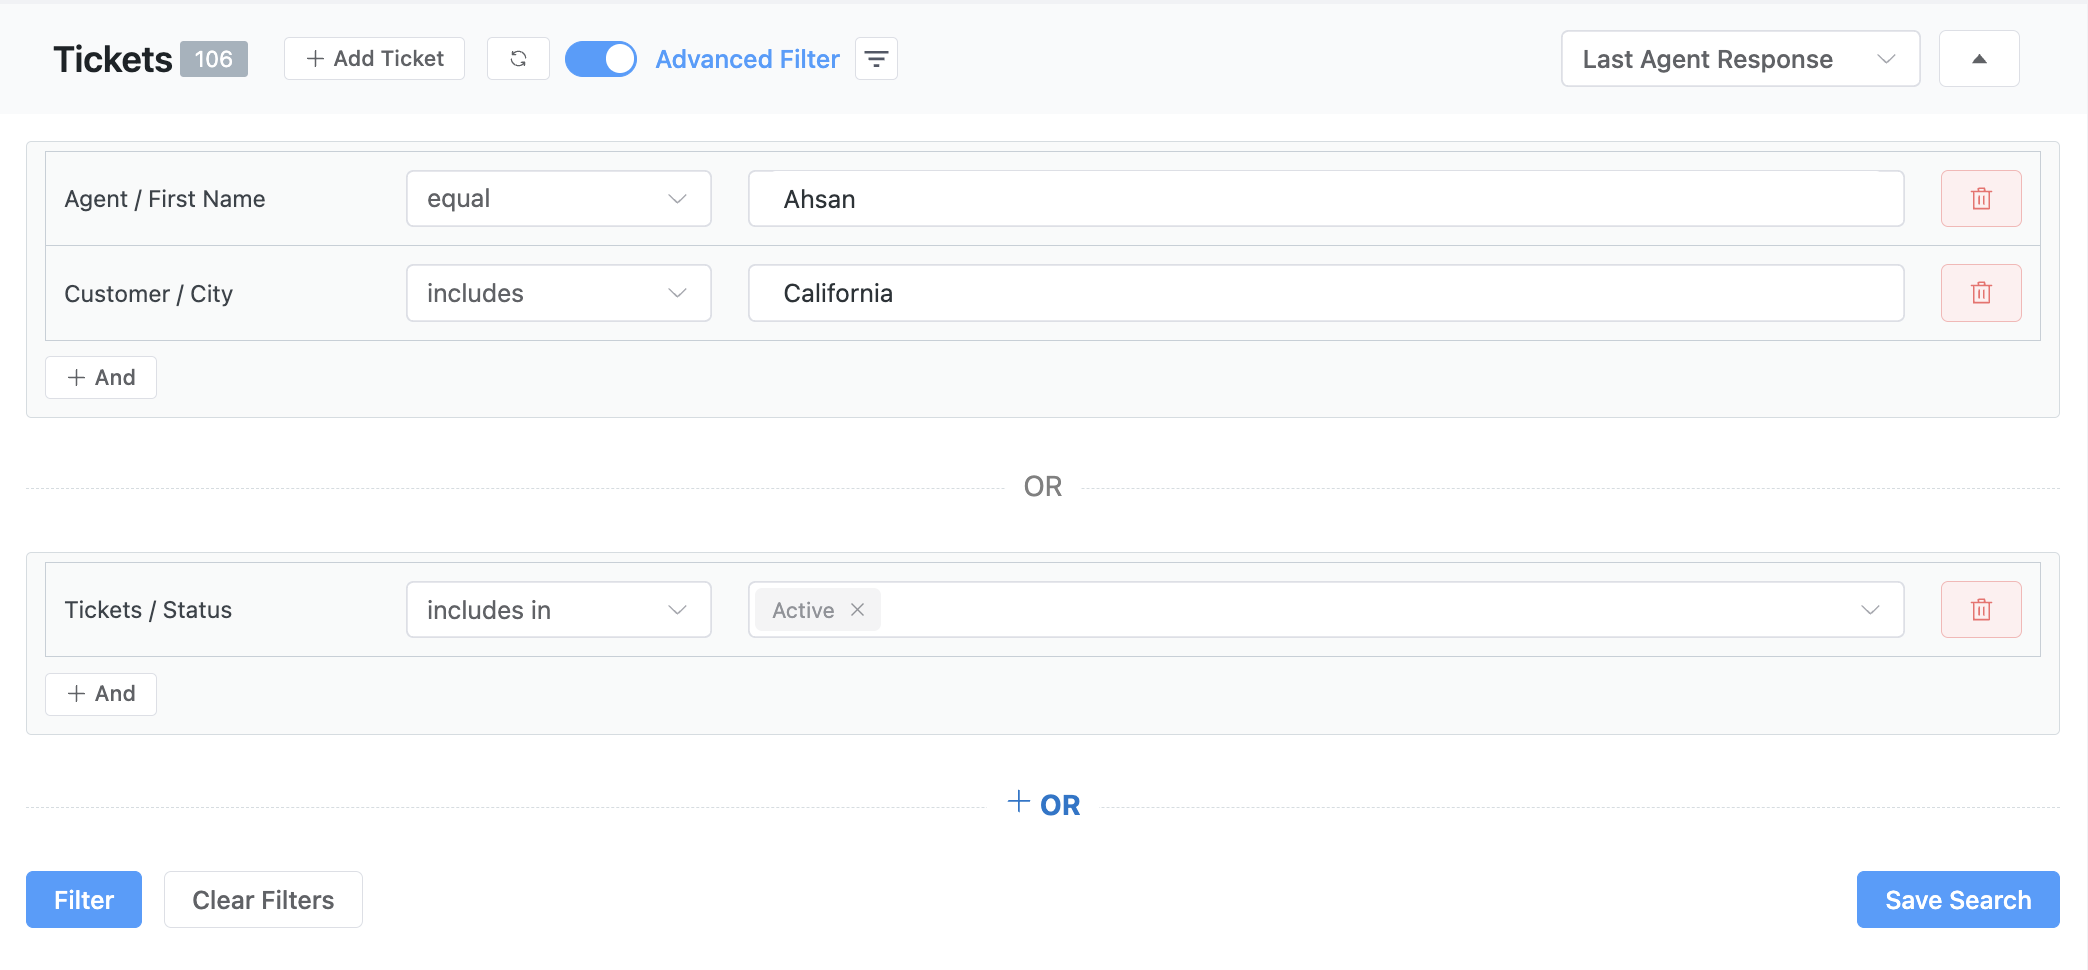Add a new OR condition group
The height and width of the screenshot is (970, 2088).
1044,802
